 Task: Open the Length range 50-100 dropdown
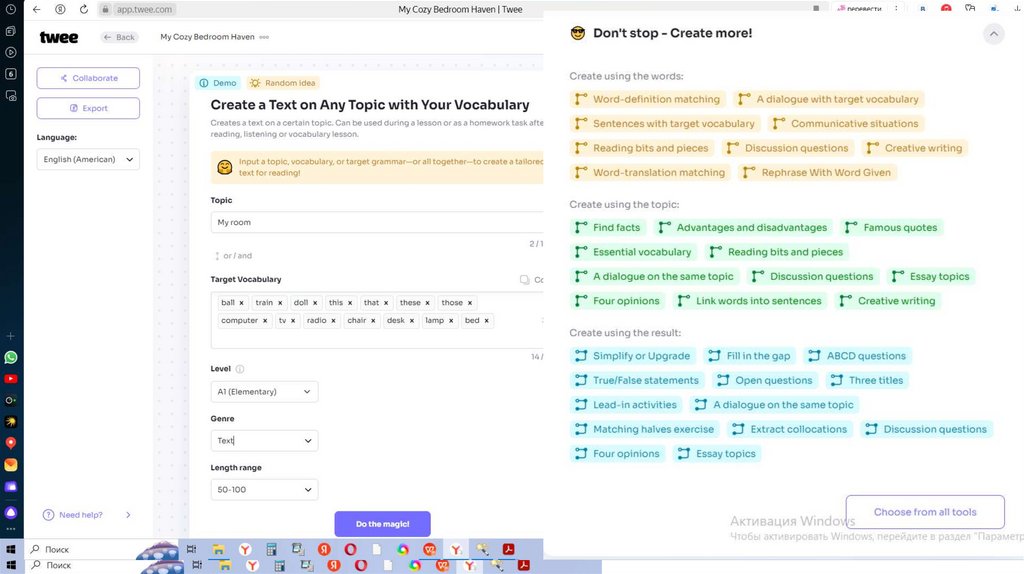pos(264,490)
